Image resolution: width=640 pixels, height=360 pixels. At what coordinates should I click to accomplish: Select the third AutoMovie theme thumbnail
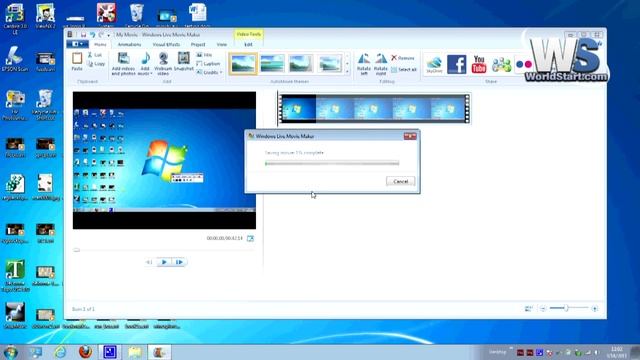(x=301, y=63)
